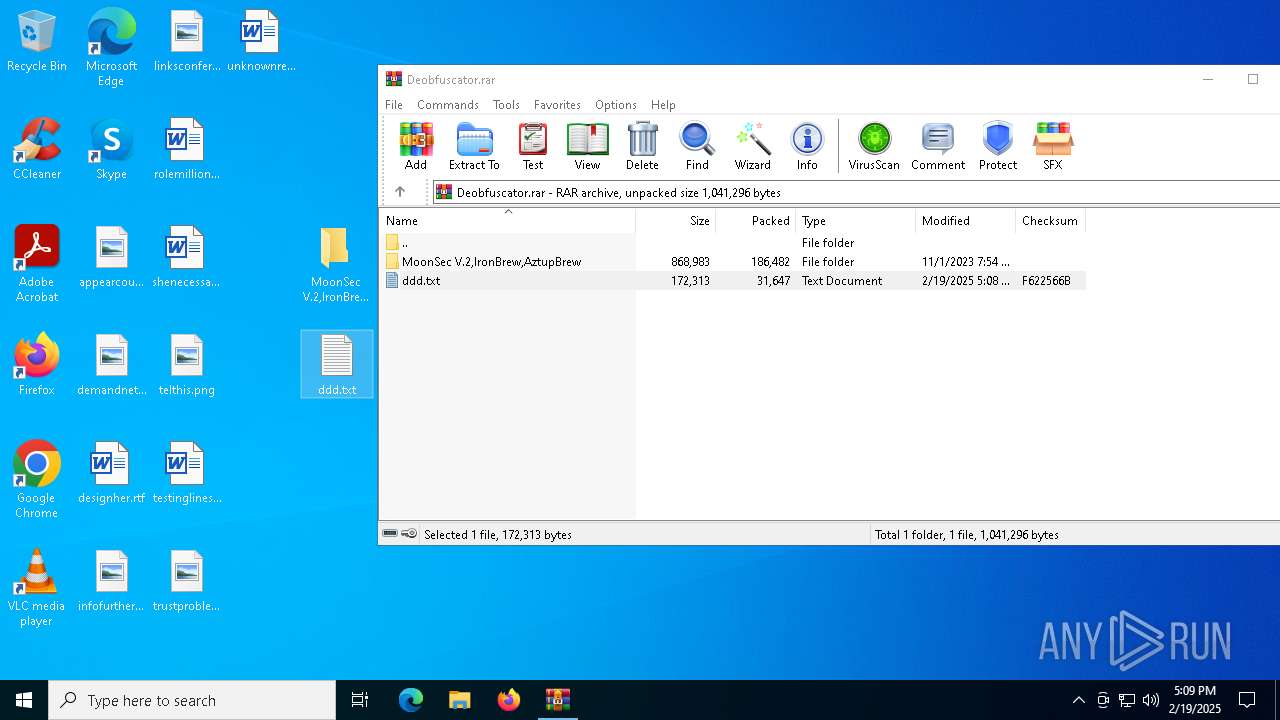
Task: Click the Add toolbar icon in WinRAR
Action: pos(416,146)
